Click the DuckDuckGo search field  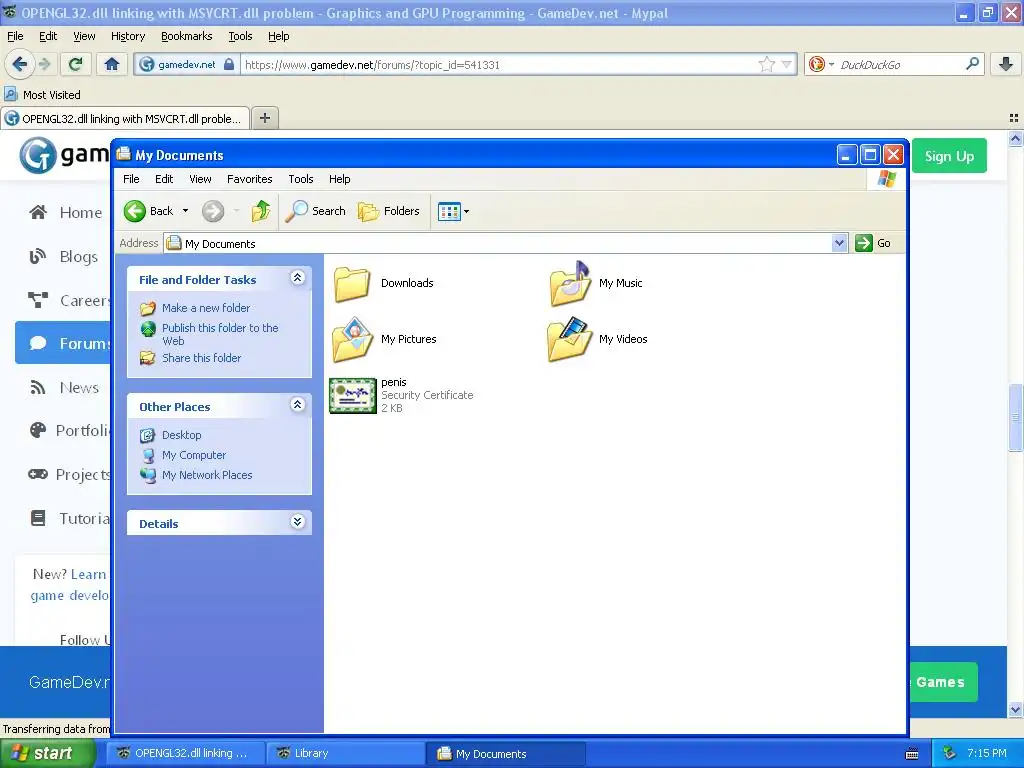[899, 64]
